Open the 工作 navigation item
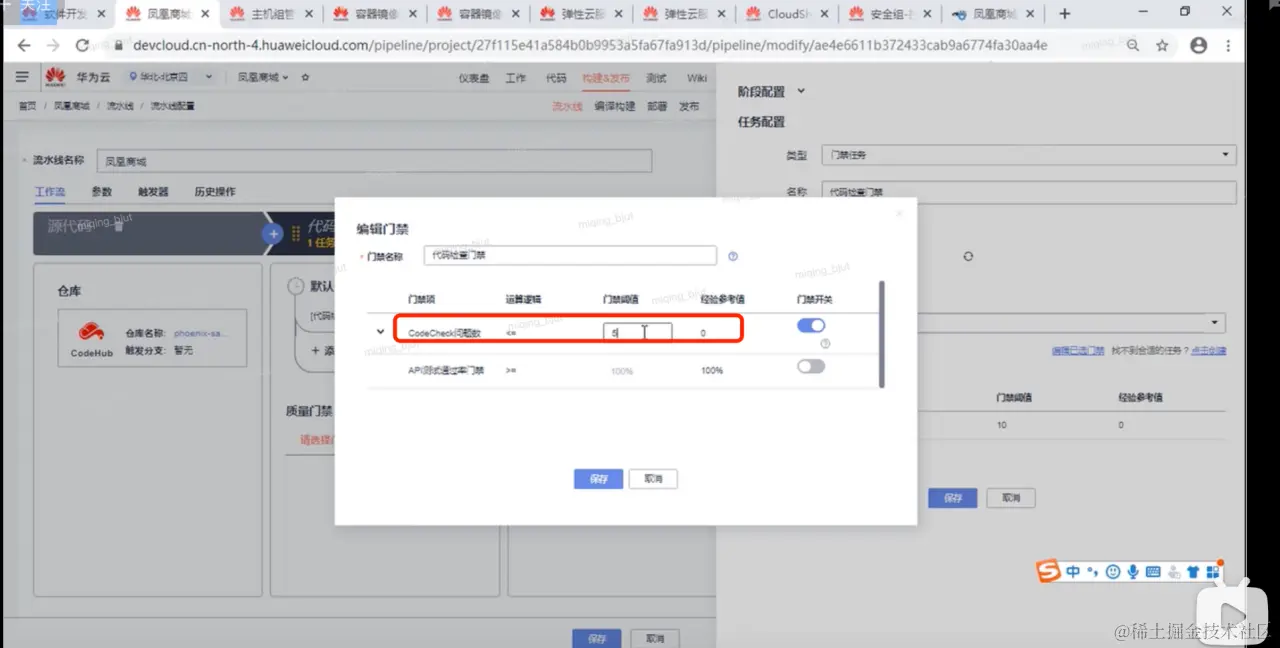The image size is (1280, 648). click(x=516, y=78)
